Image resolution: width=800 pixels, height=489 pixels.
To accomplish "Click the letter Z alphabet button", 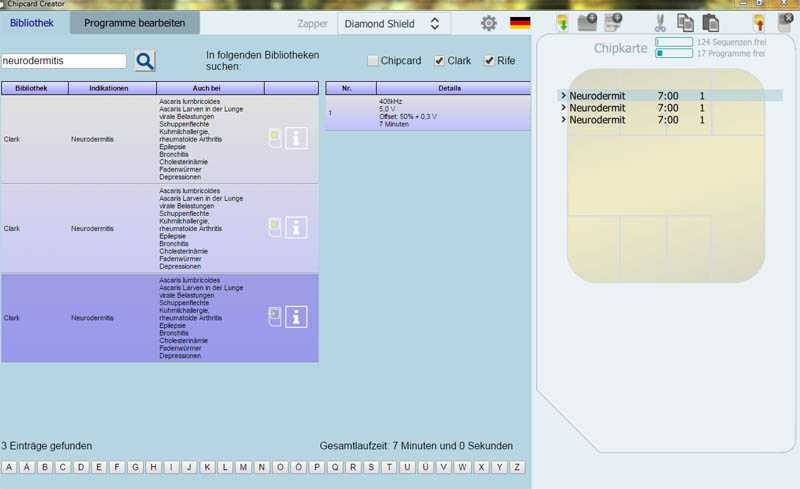I will click(x=517, y=467).
